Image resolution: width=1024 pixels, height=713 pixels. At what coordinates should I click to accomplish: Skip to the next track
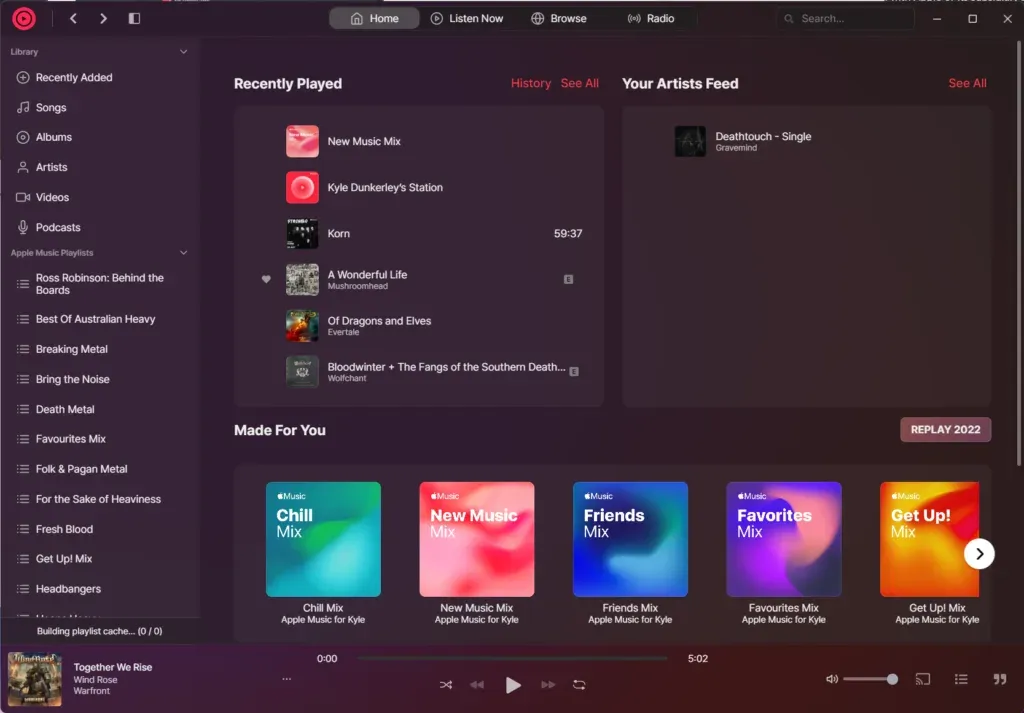click(x=548, y=685)
